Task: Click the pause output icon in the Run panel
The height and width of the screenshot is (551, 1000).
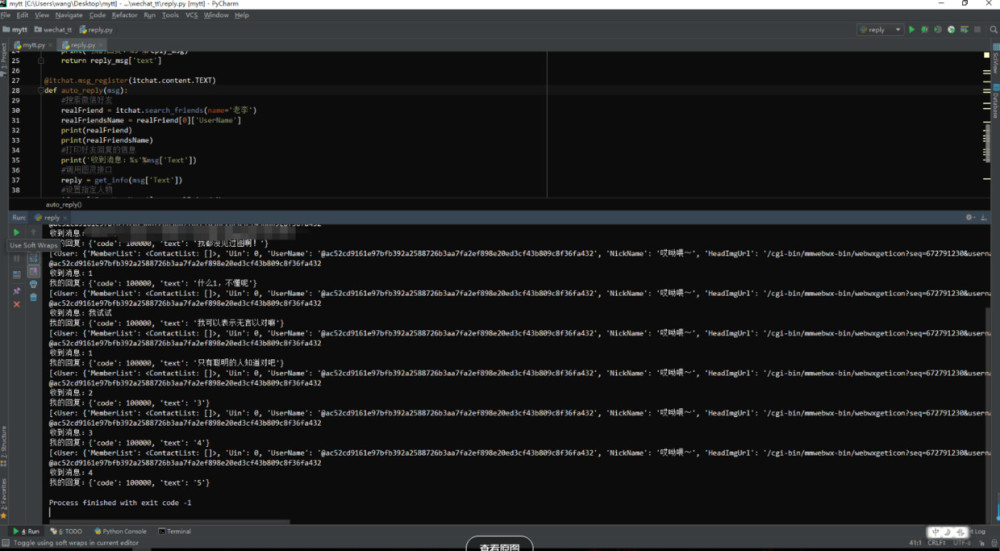Action: pos(17,259)
